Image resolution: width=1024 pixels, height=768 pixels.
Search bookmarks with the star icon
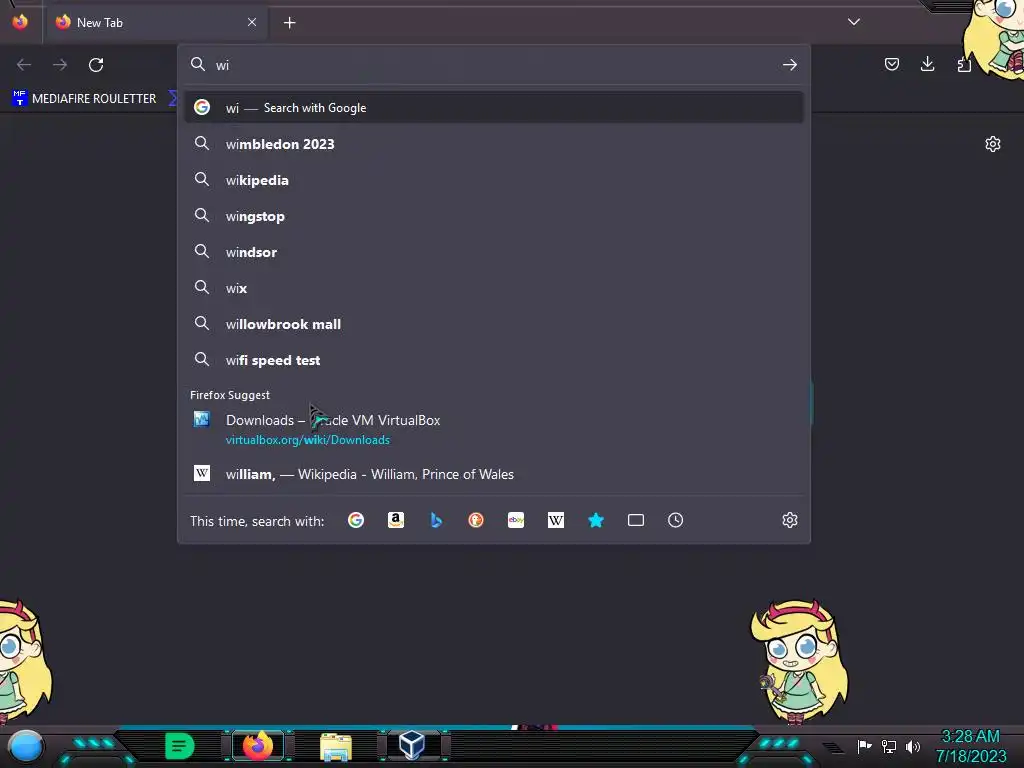click(596, 520)
